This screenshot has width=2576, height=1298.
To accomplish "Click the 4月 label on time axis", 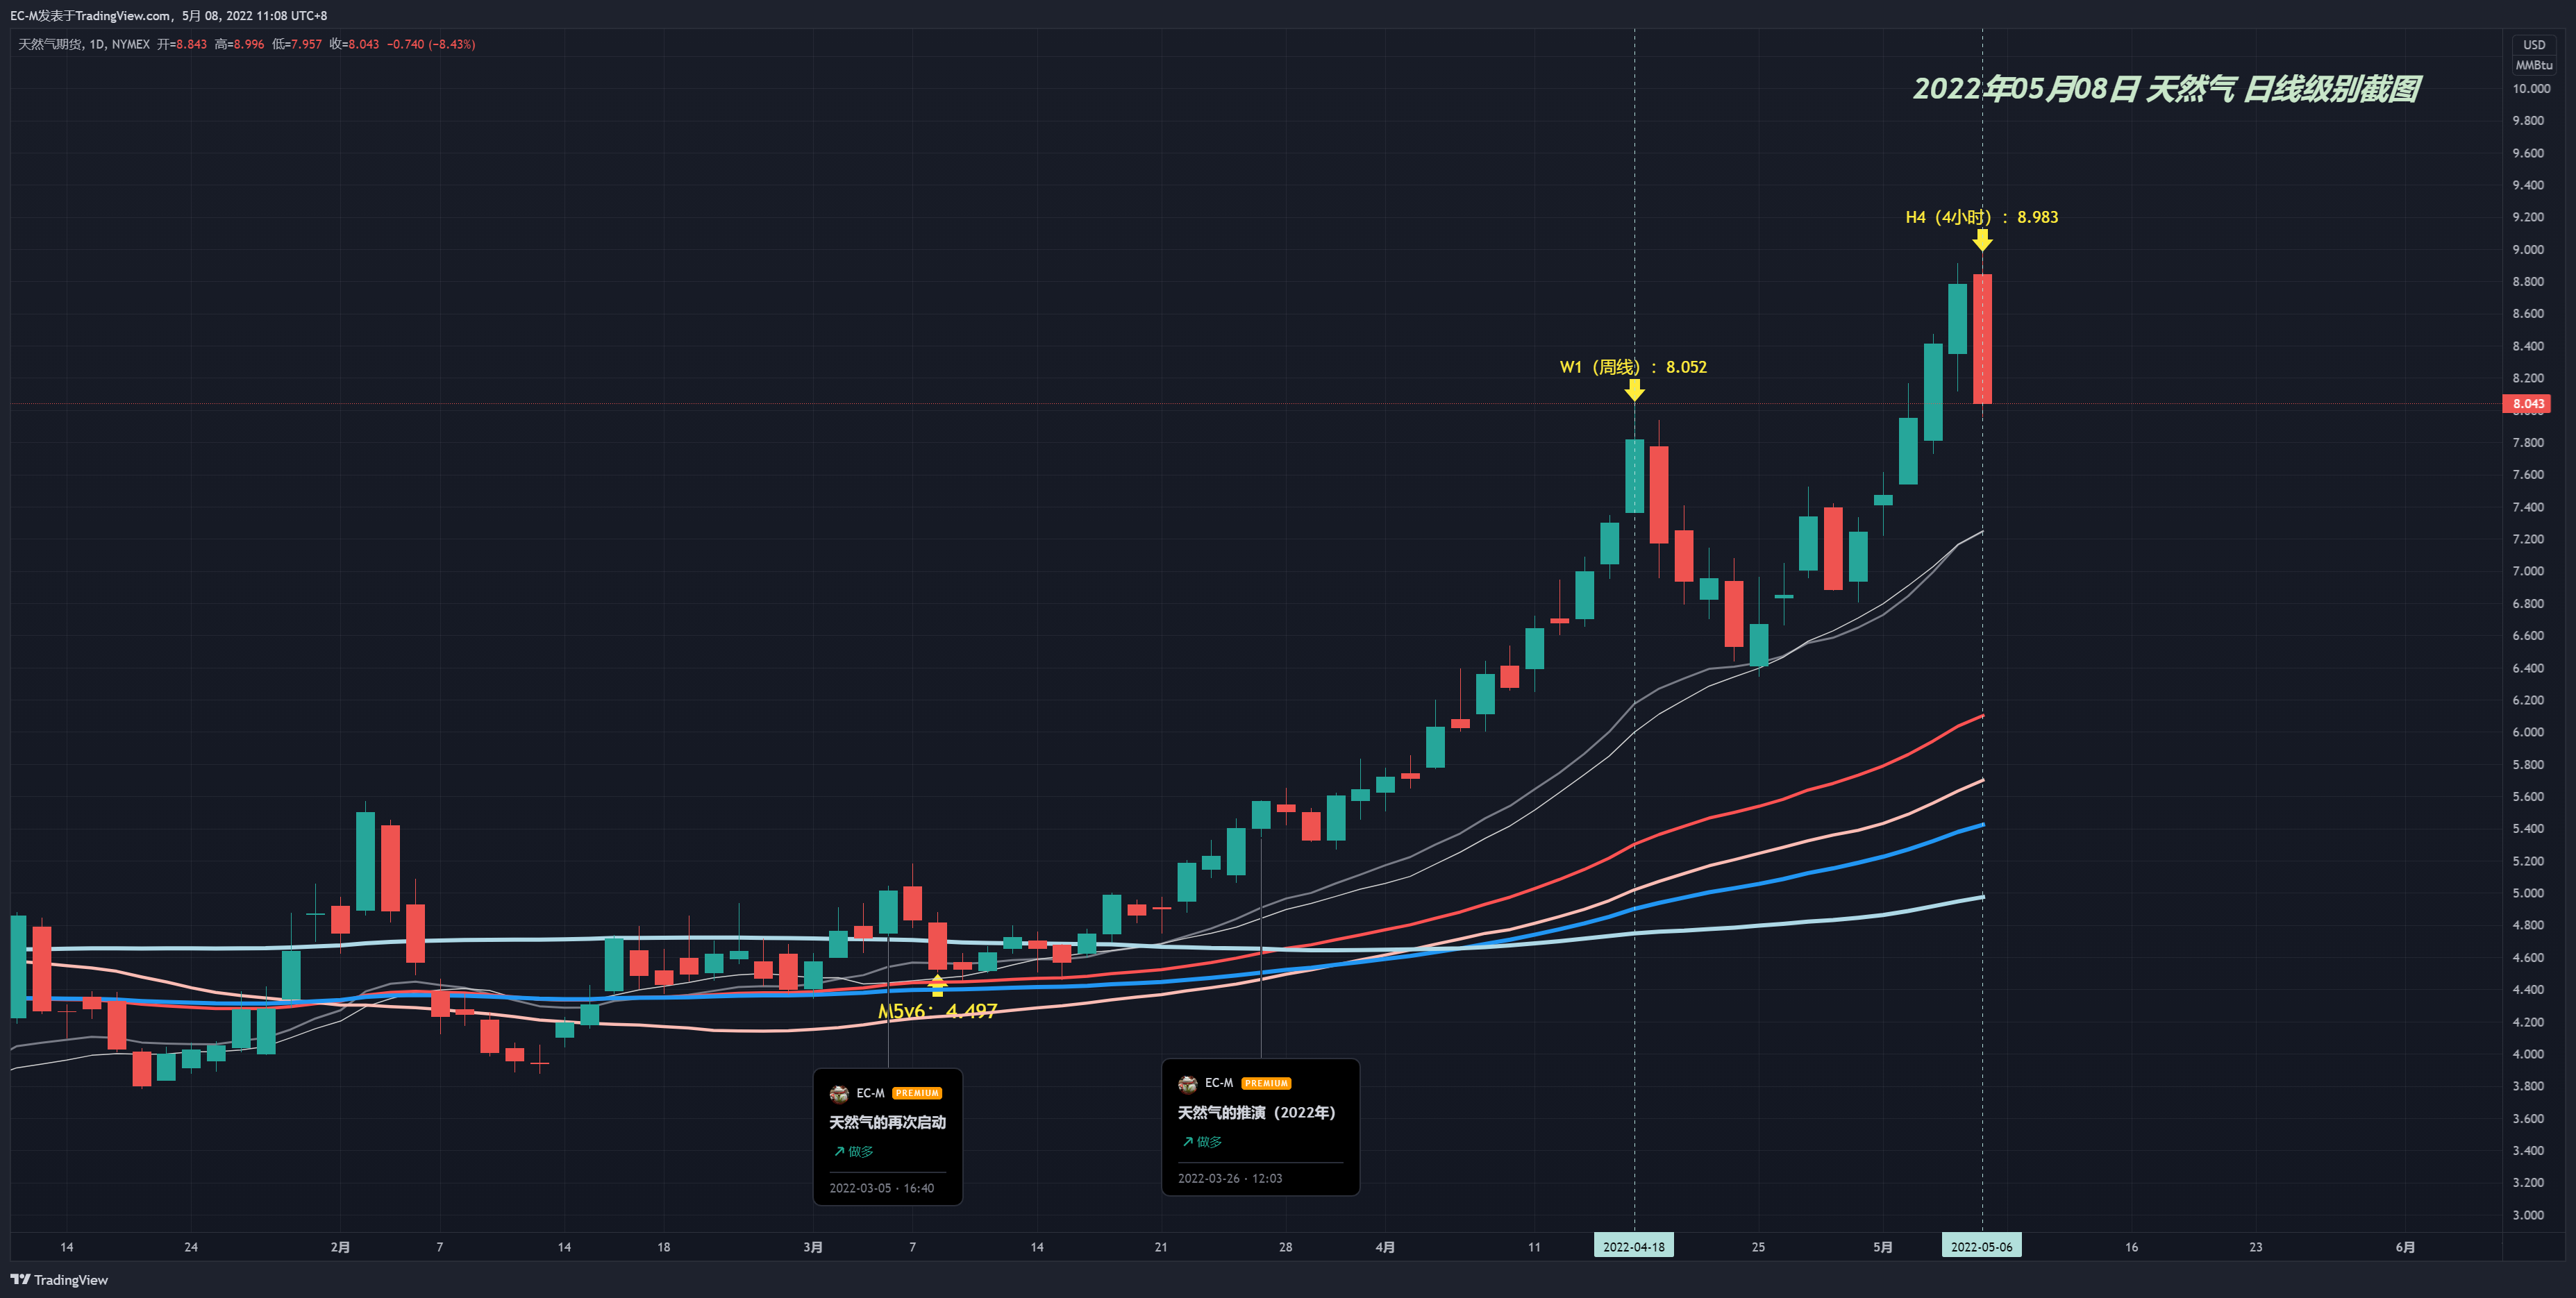I will [x=1385, y=1247].
